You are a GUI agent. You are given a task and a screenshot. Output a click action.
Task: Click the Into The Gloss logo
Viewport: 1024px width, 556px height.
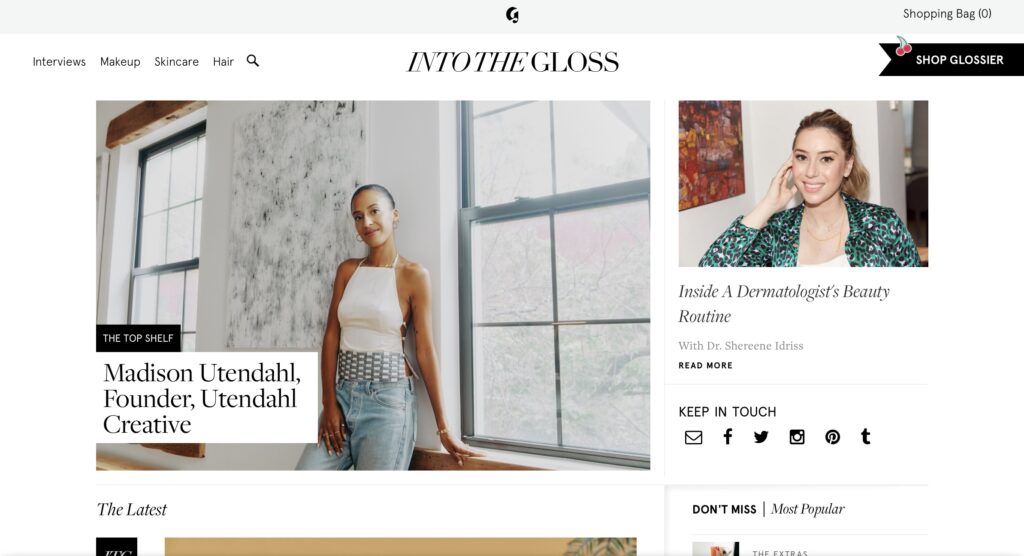[513, 61]
